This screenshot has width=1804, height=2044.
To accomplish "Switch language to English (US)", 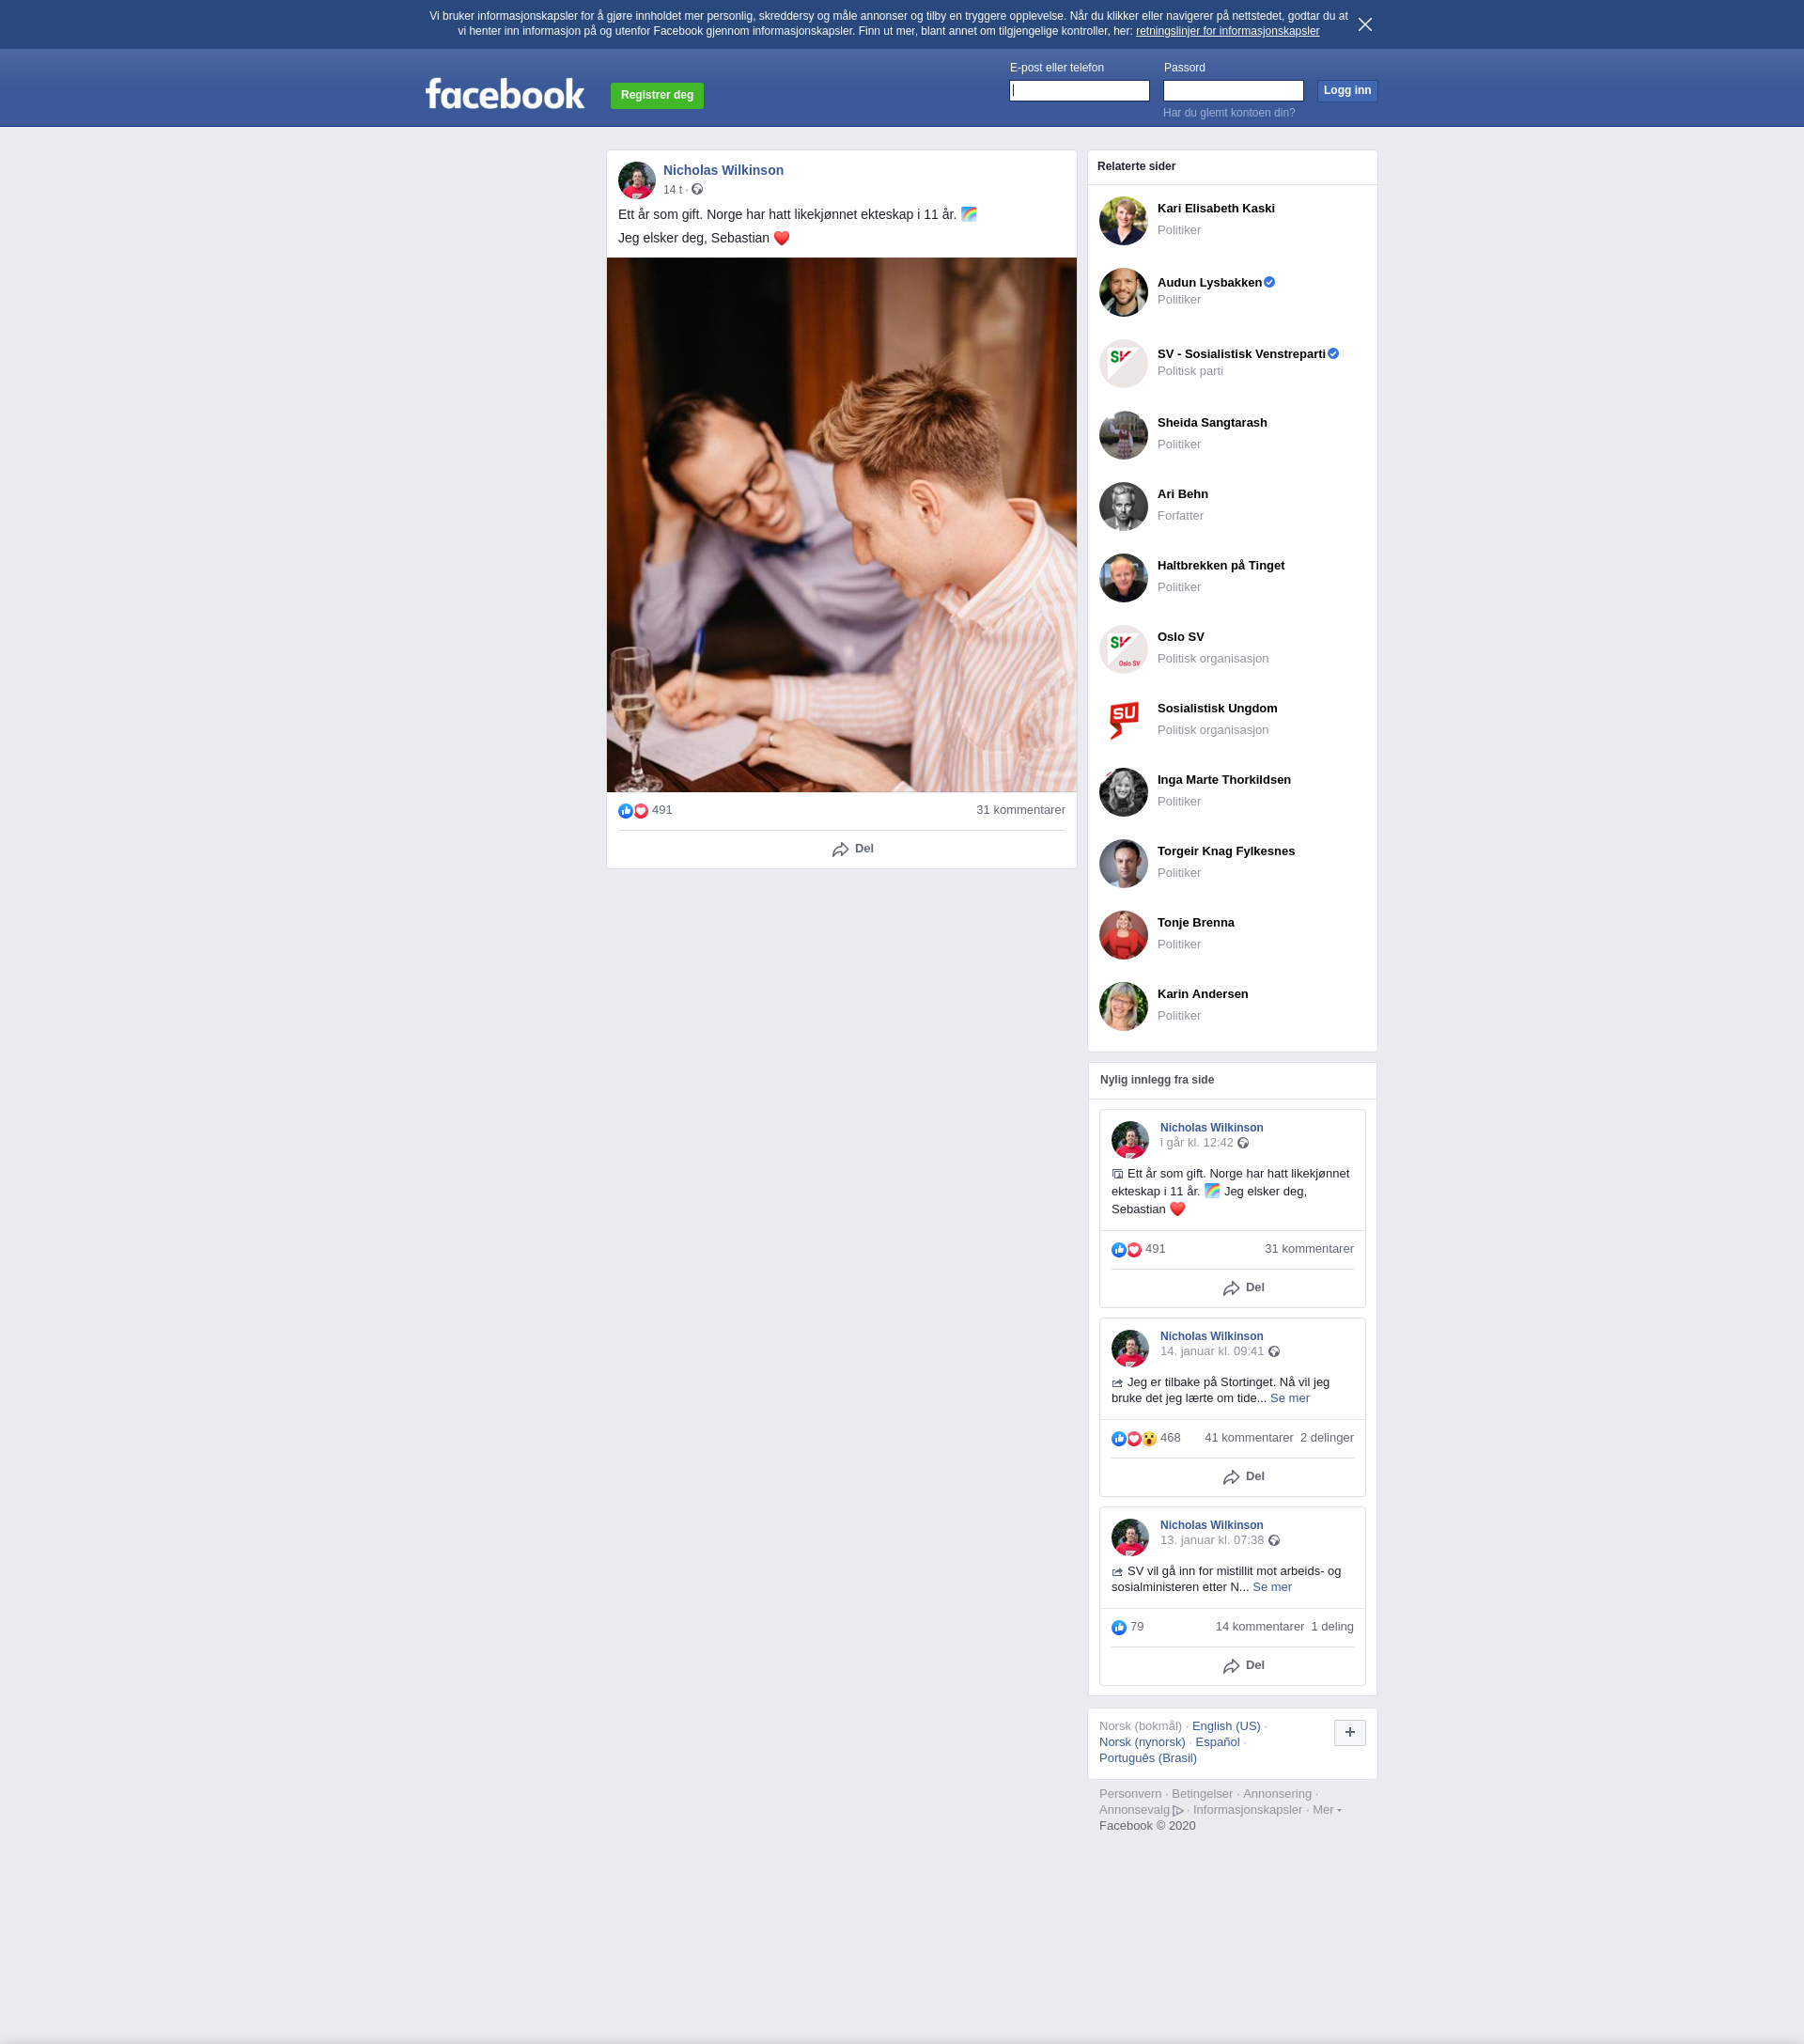I will 1226,1726.
